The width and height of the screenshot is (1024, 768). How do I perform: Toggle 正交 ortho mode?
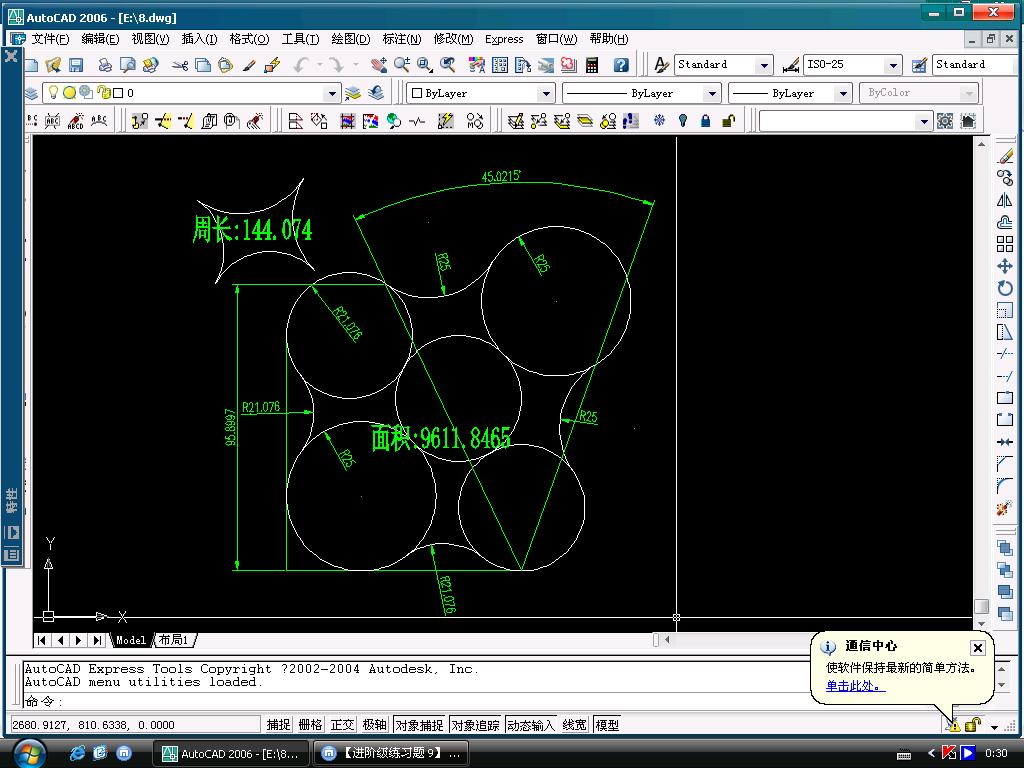pos(342,725)
